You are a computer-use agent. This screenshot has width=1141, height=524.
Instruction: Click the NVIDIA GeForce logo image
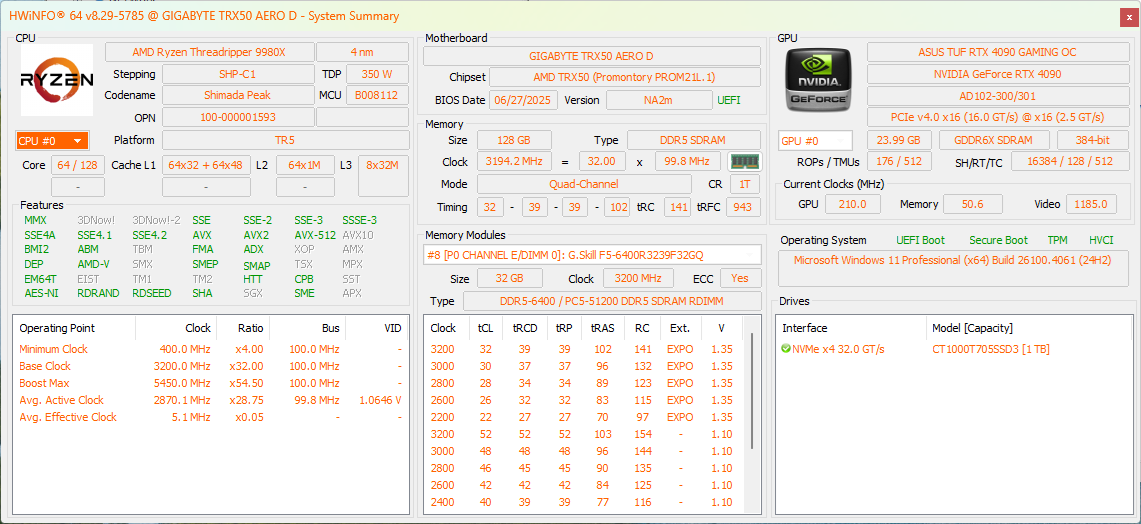coord(819,80)
